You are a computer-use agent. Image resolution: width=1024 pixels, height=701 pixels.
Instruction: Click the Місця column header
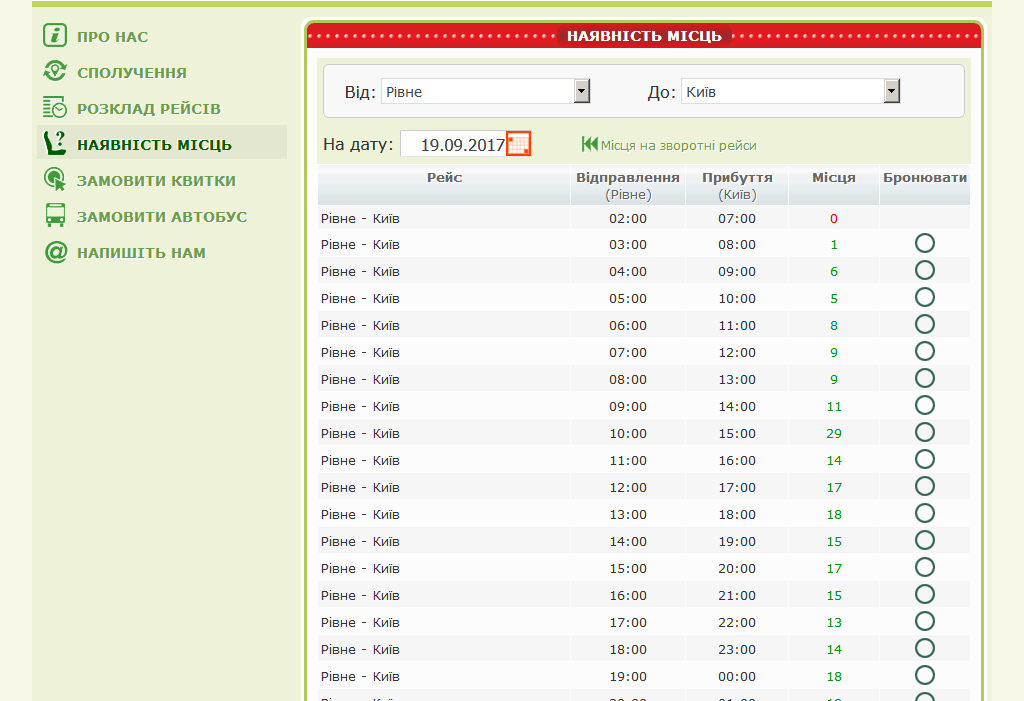click(834, 186)
